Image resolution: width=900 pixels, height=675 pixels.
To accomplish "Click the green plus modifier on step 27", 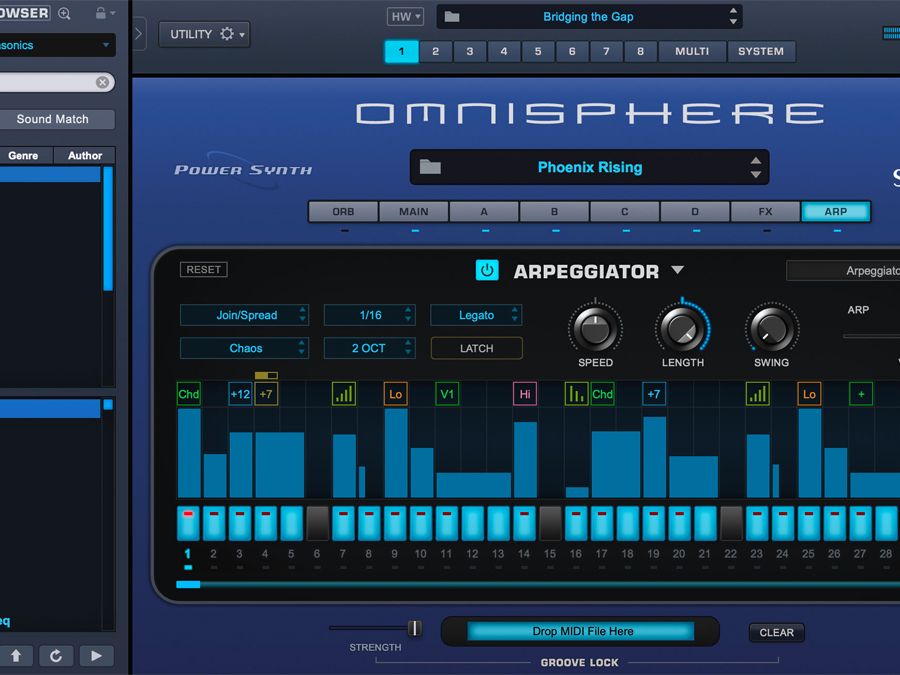I will pos(861,394).
